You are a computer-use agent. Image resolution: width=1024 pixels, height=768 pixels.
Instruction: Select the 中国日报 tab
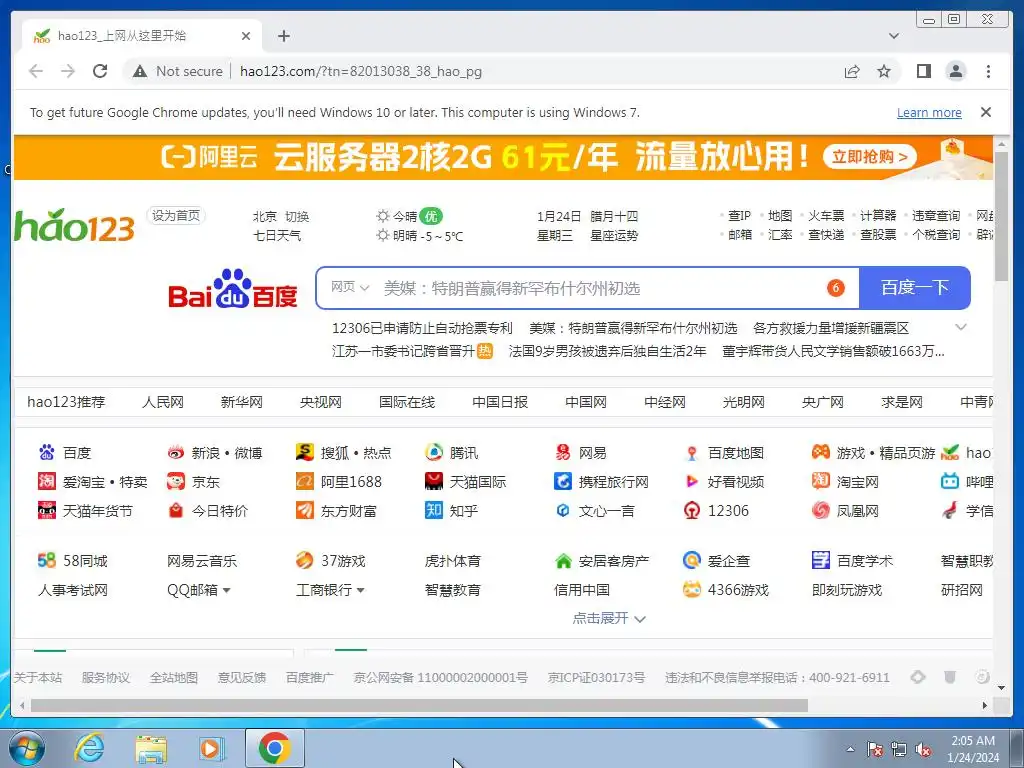[x=500, y=402]
